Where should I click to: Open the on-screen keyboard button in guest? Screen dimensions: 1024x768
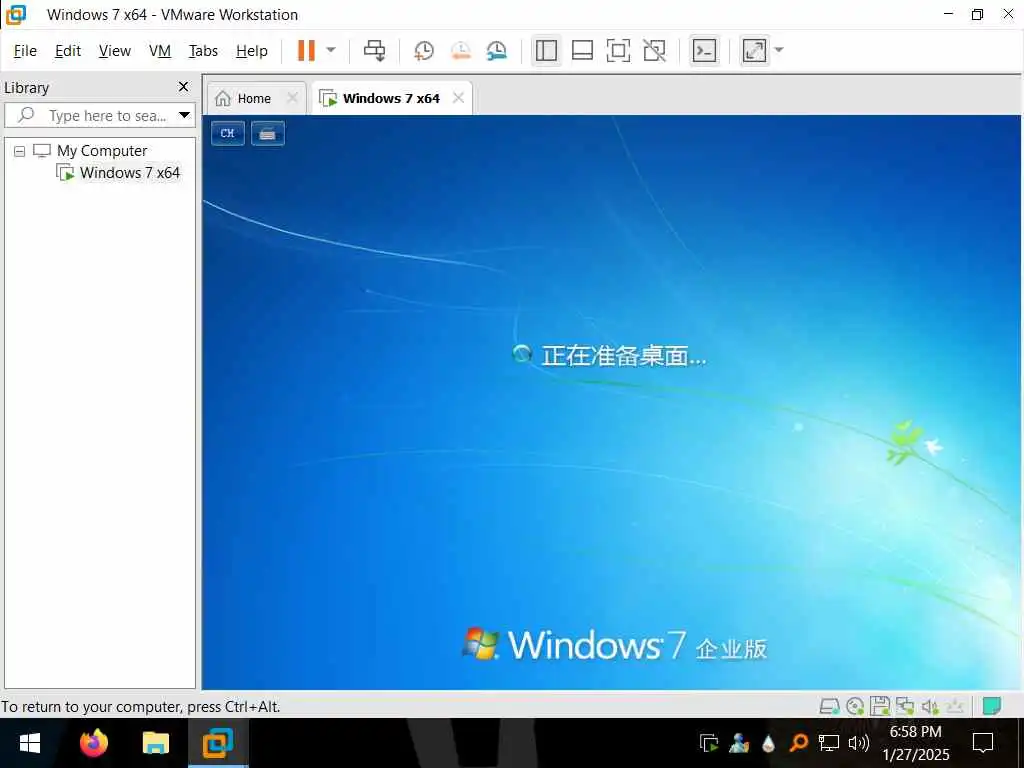pos(268,133)
